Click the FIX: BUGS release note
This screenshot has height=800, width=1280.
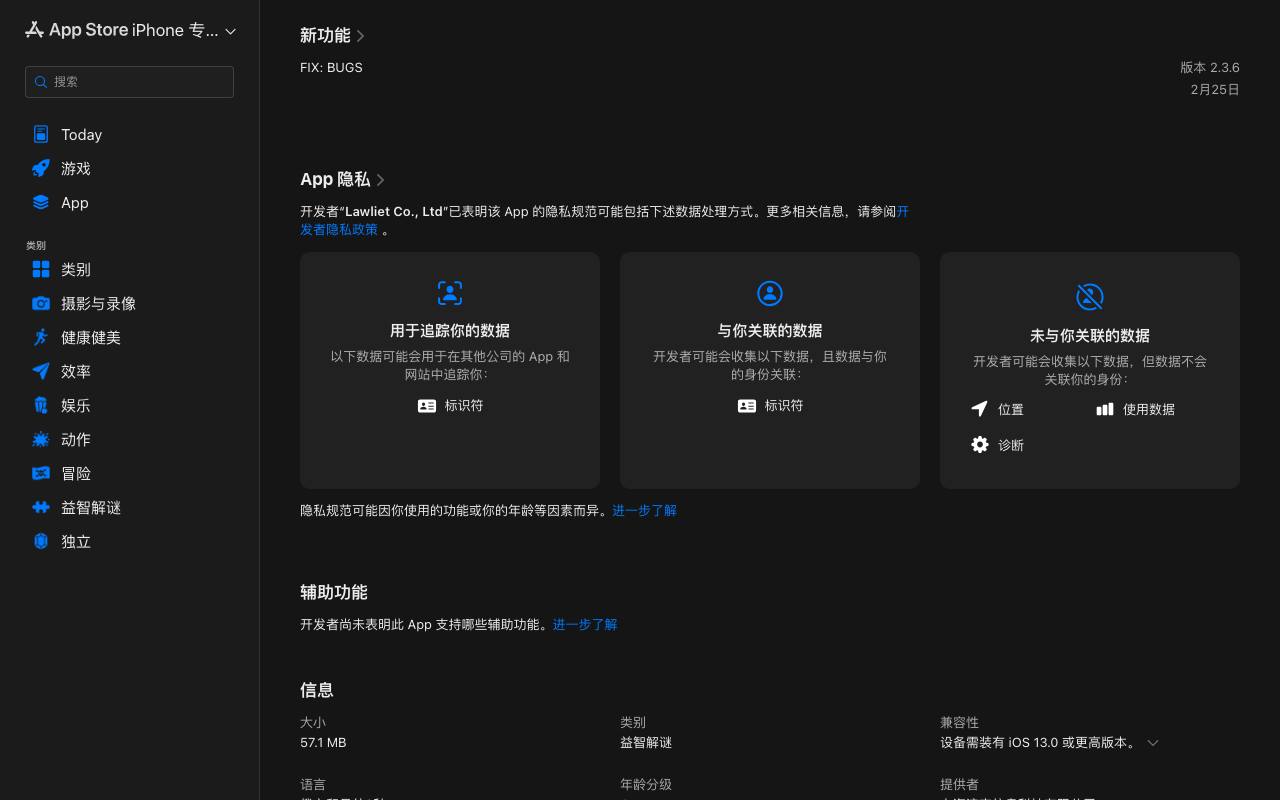click(331, 68)
